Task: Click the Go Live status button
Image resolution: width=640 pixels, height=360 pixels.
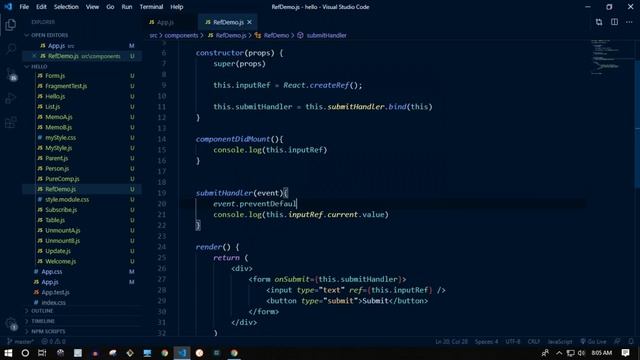Action: point(593,341)
